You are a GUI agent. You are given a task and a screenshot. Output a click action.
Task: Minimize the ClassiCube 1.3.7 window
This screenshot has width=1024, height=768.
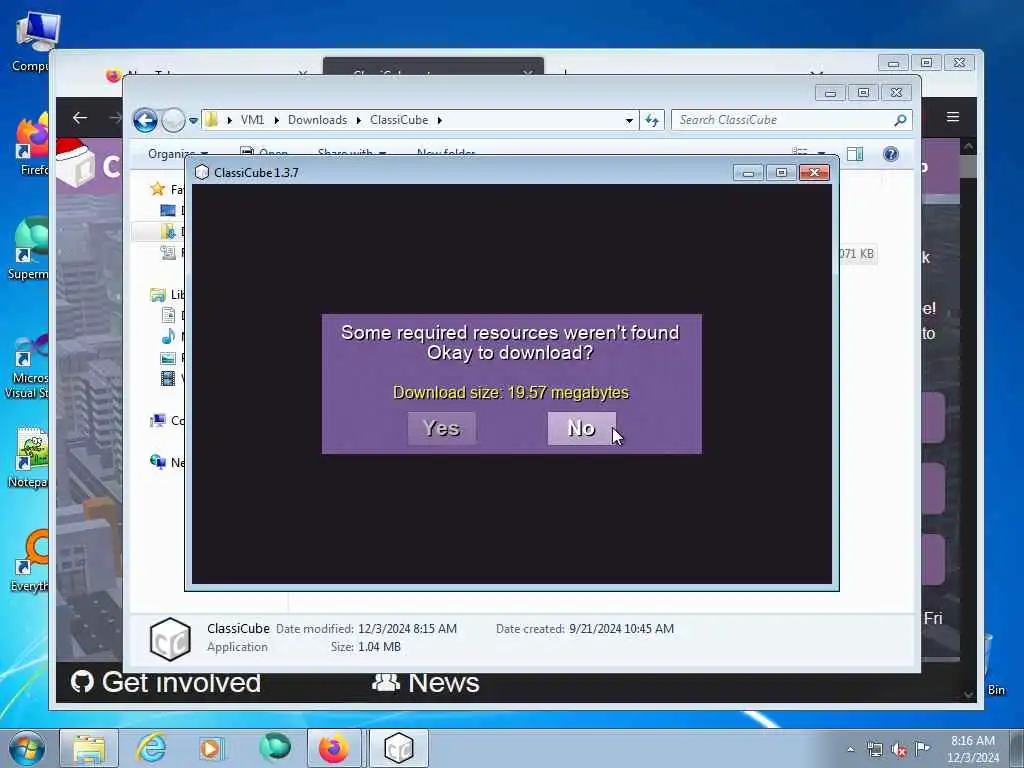click(748, 172)
